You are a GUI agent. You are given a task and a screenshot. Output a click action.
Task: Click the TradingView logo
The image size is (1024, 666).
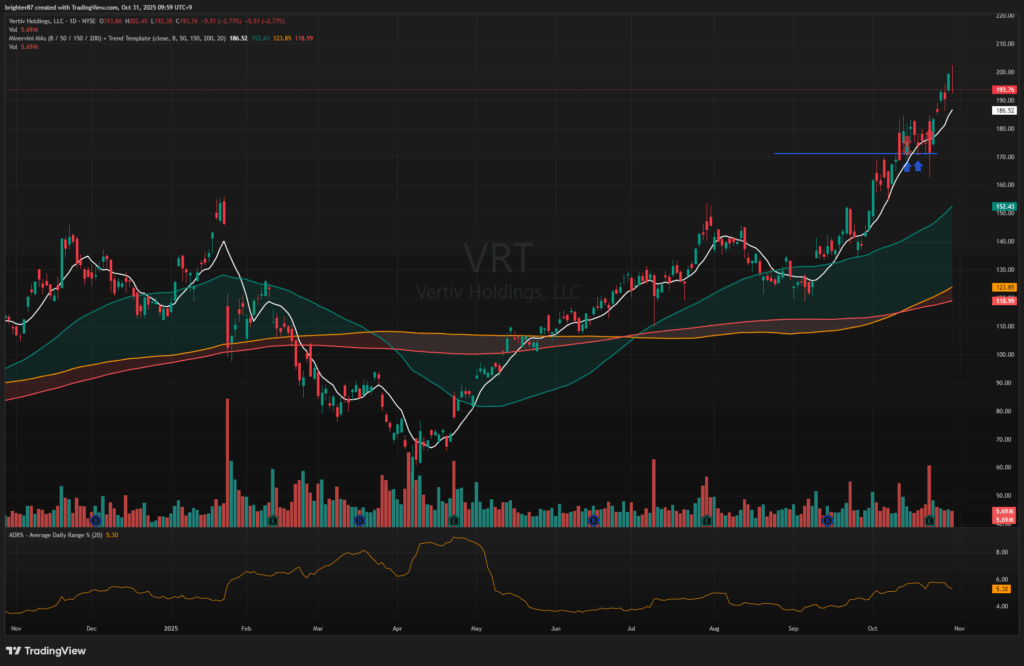click(x=48, y=651)
